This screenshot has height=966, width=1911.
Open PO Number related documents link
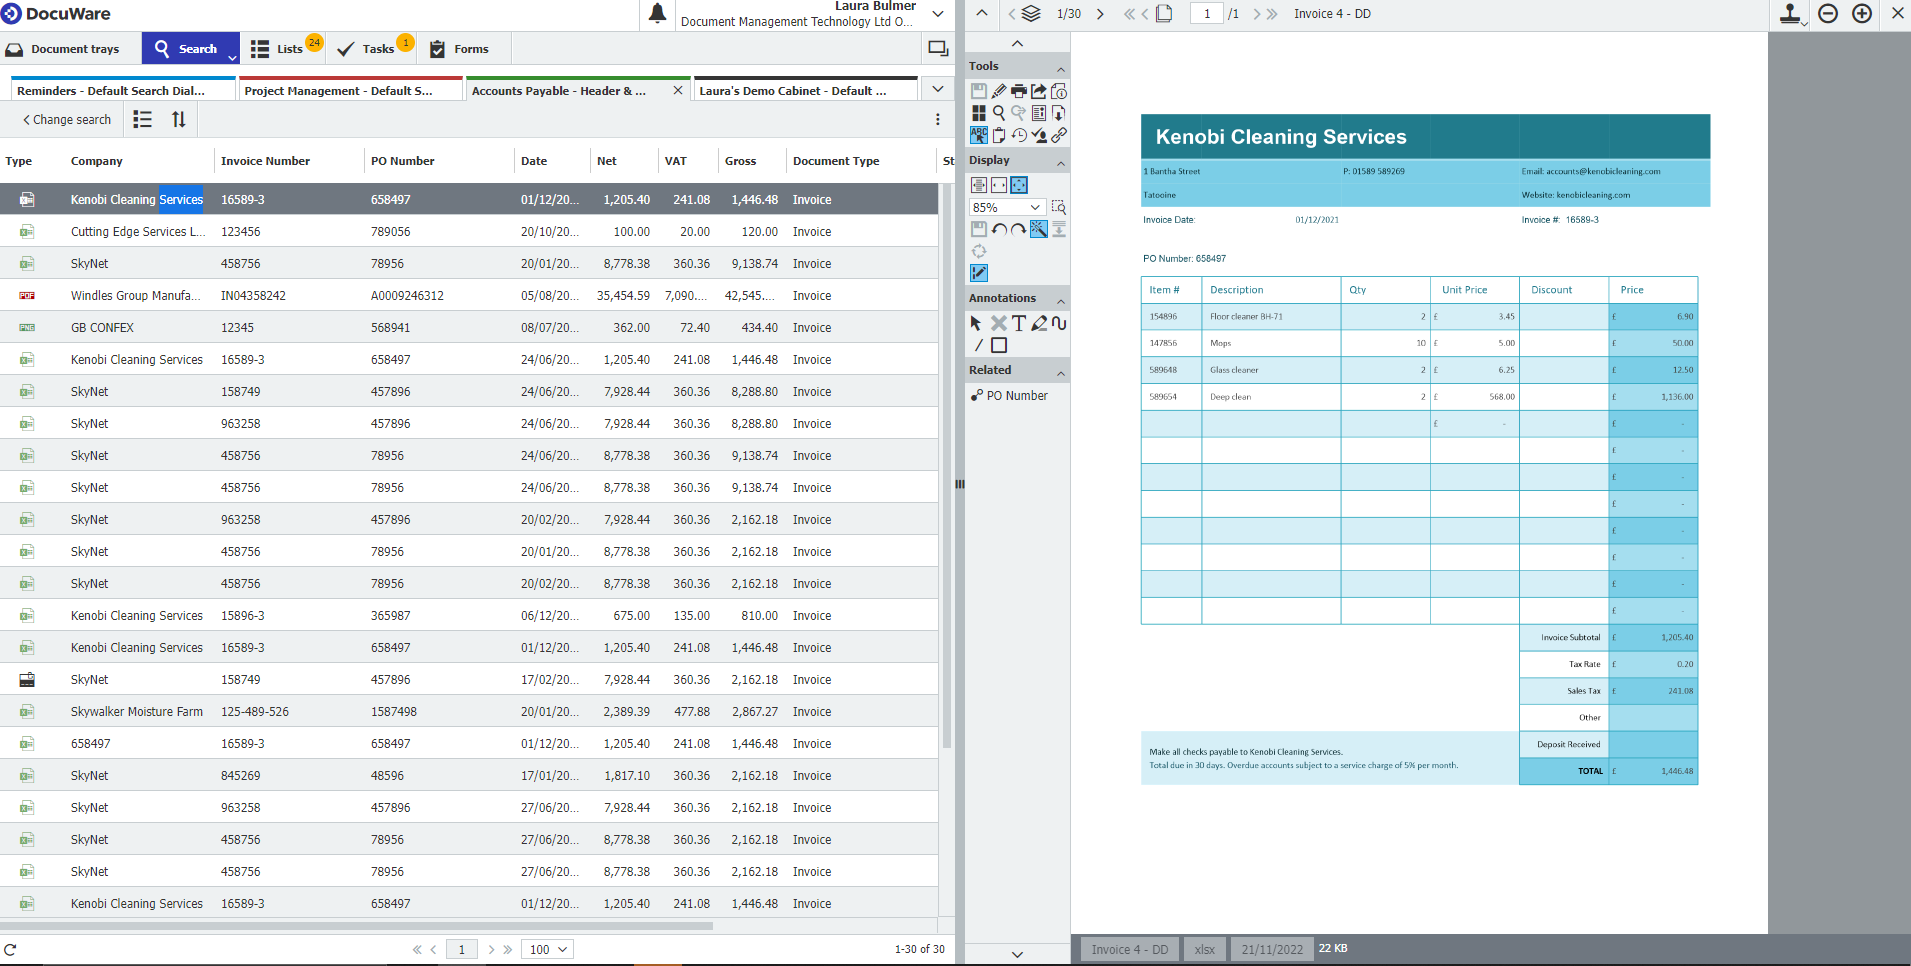point(1016,396)
